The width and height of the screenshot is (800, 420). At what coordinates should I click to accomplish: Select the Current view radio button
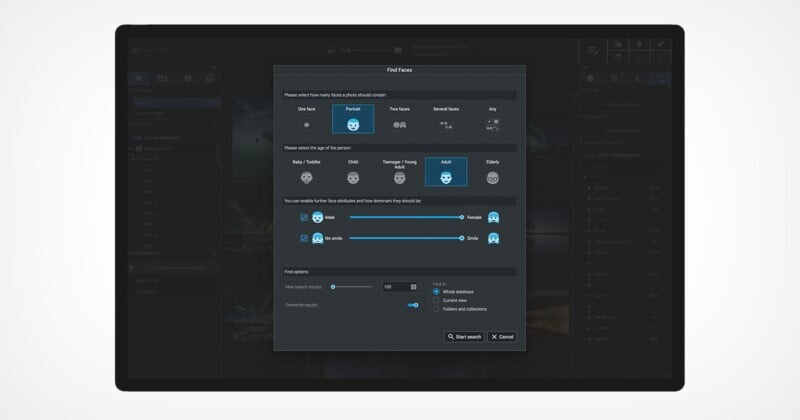[436, 300]
